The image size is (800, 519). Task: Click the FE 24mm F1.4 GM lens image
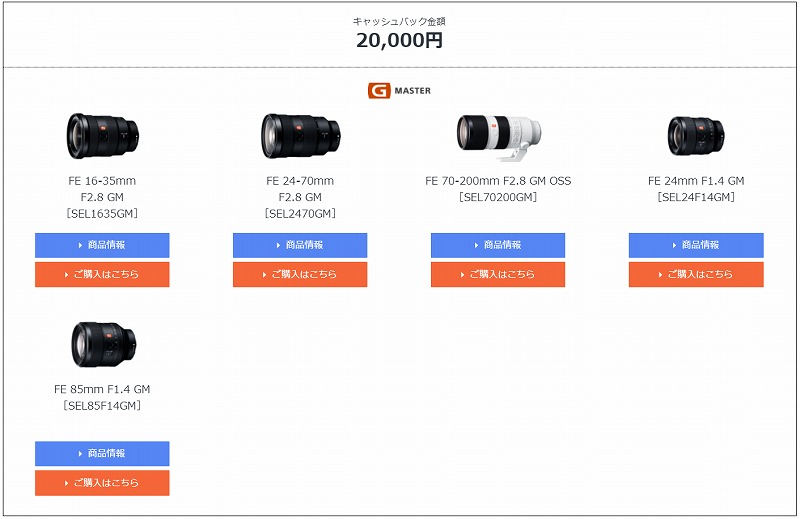(696, 135)
